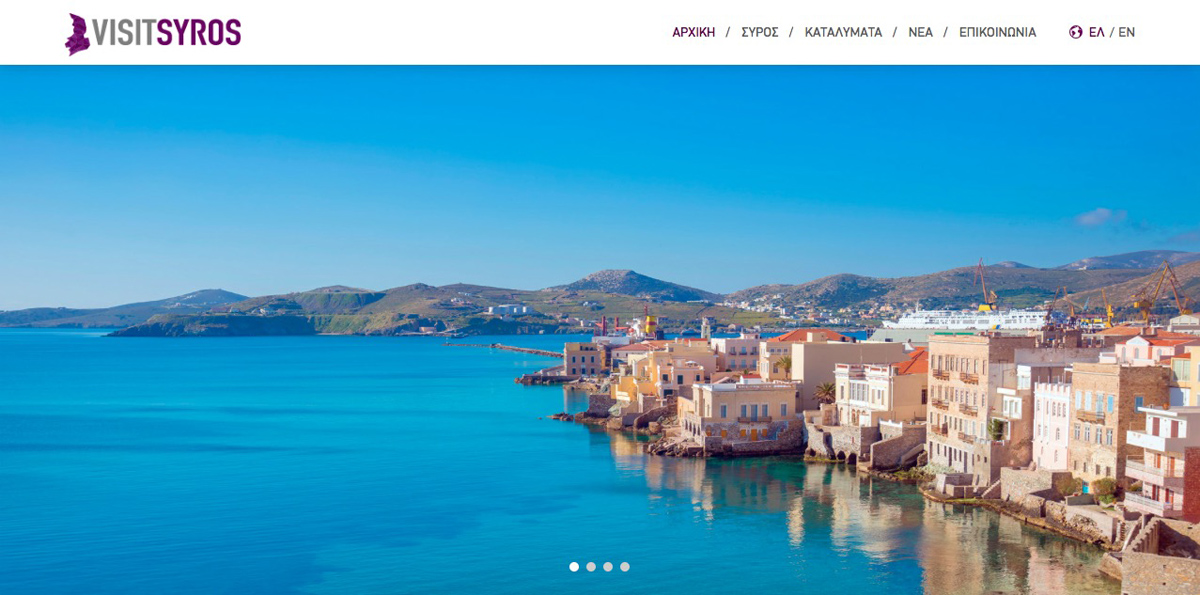This screenshot has height=595, width=1200.
Task: Select the first slideshow dot
Action: tap(574, 567)
